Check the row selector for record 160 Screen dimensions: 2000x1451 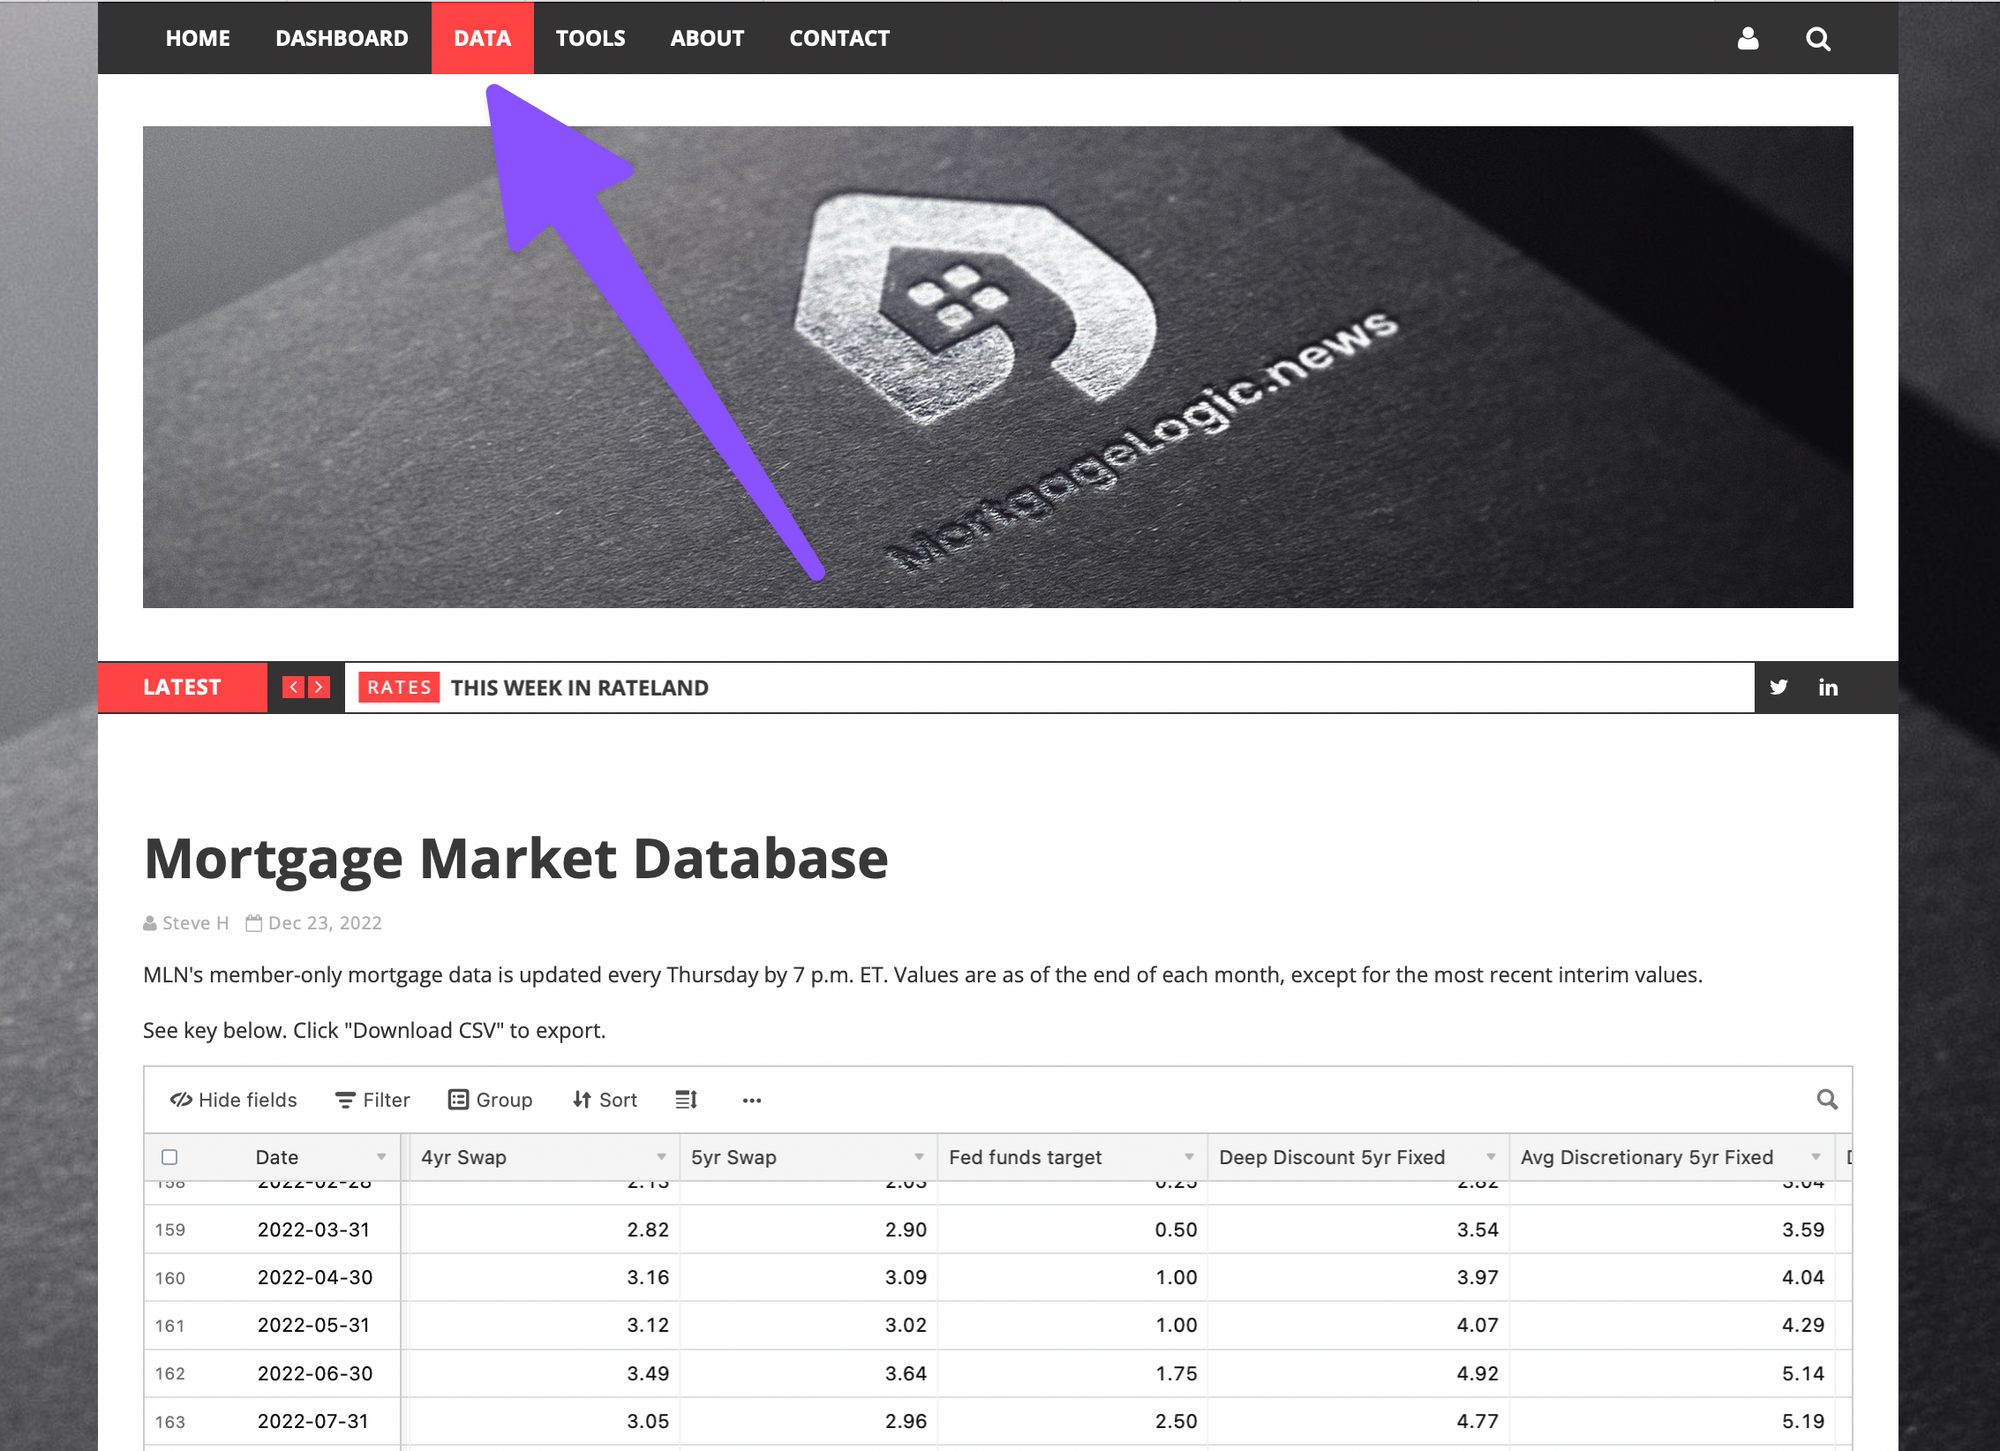[170, 1277]
